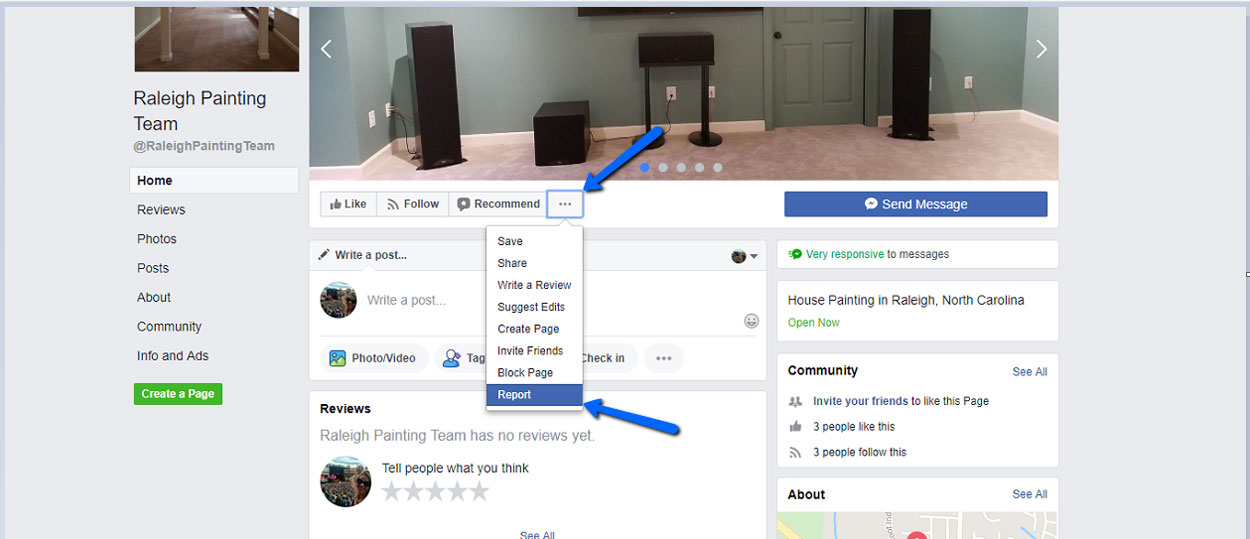Add Photo/Video to the post
This screenshot has height=539, width=1250.
tap(373, 358)
